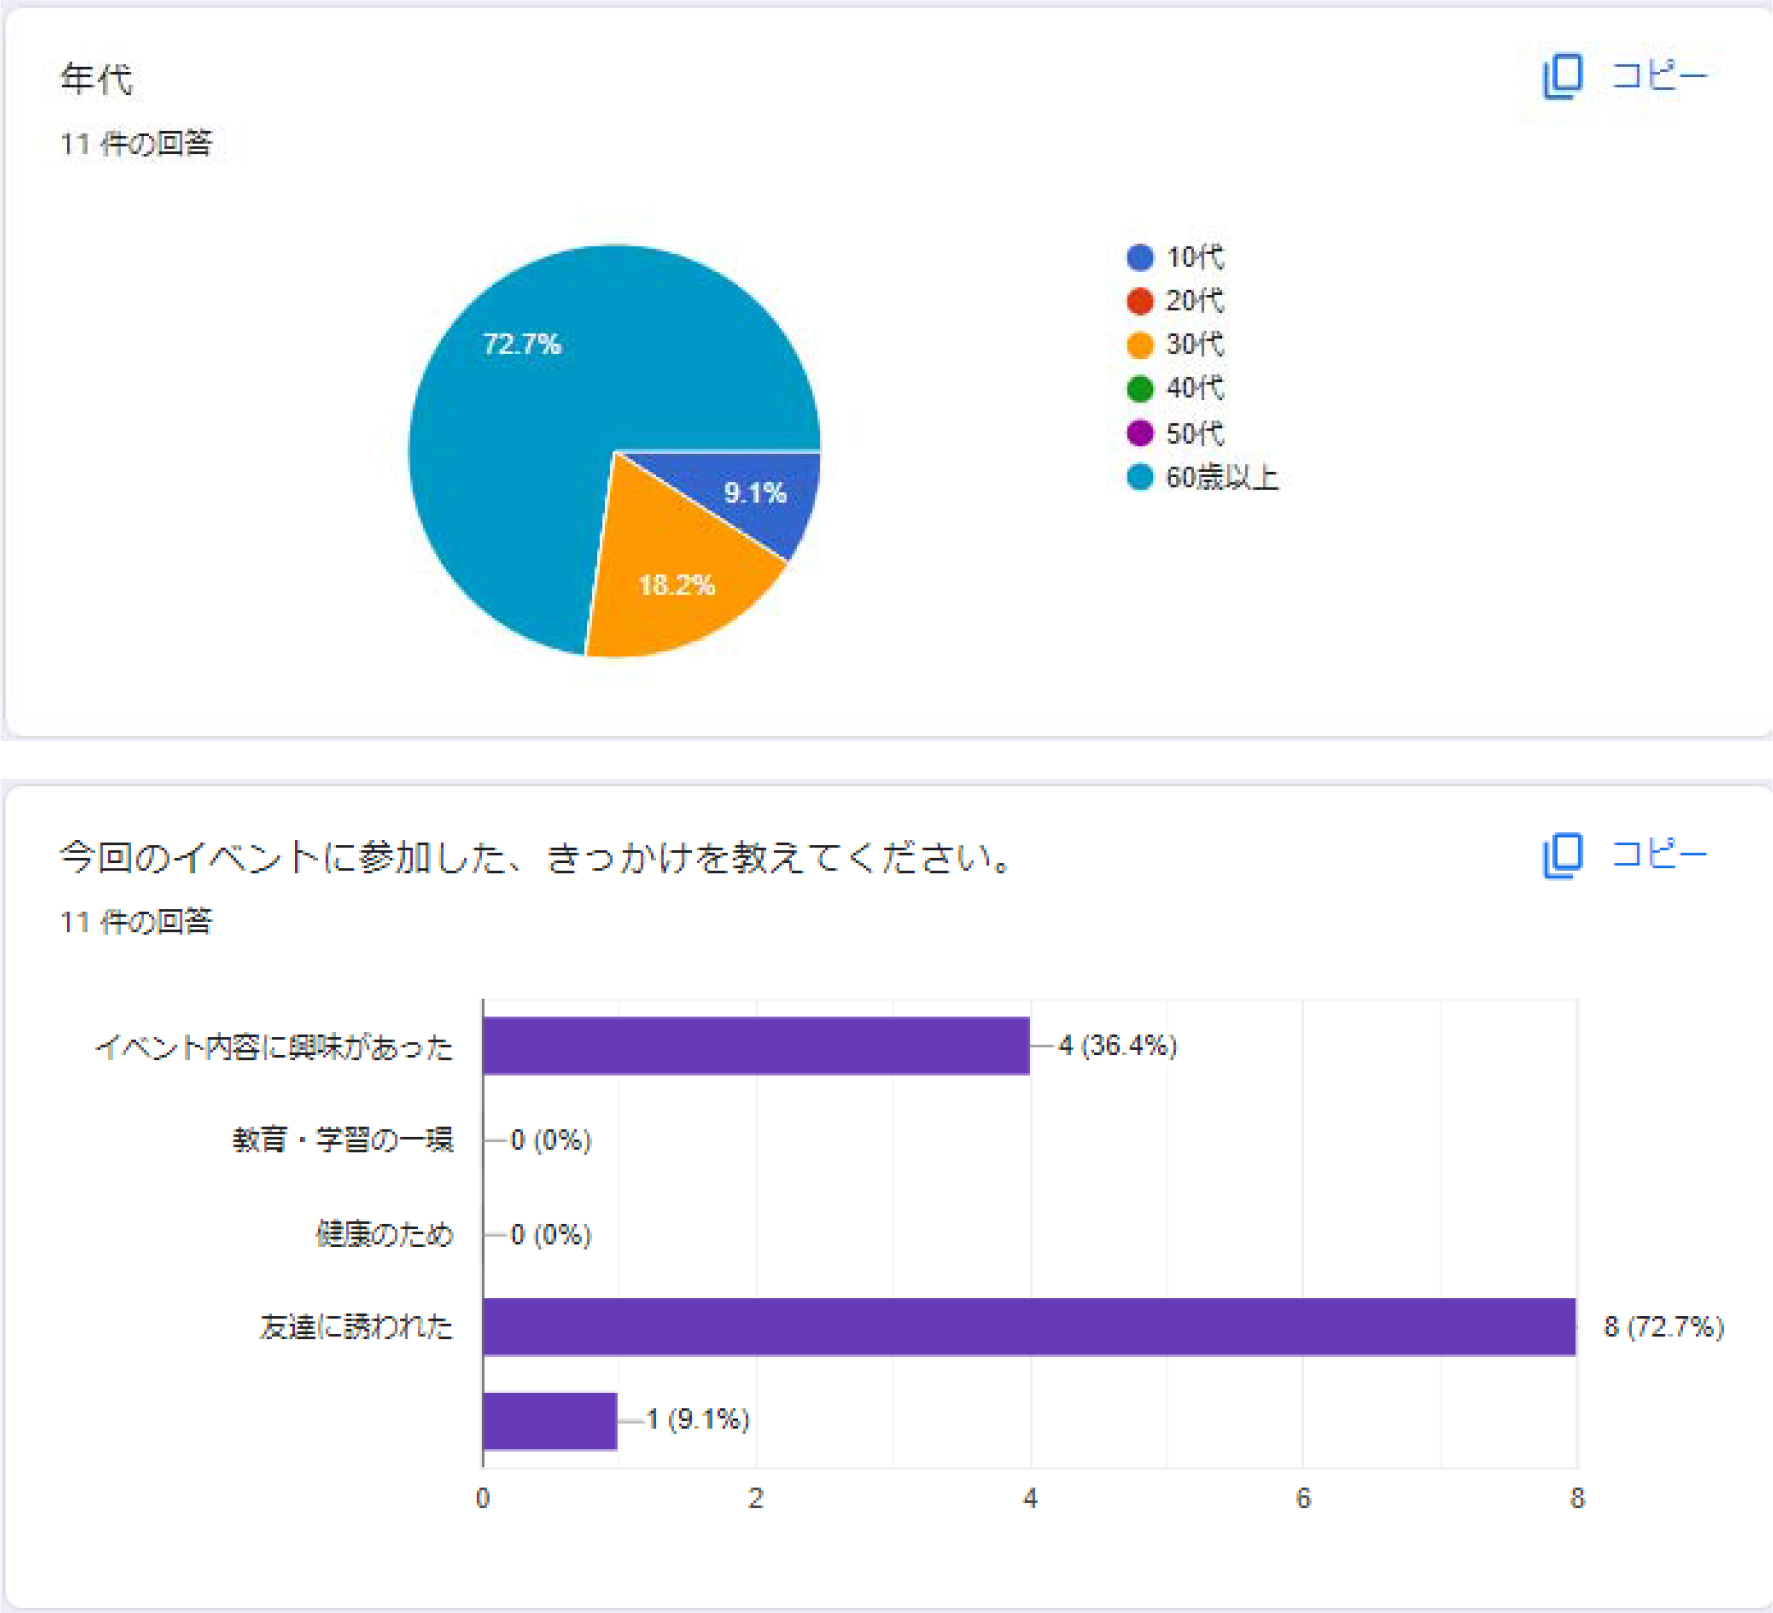Click the イベント内容に興味があった bar

(x=755, y=1046)
